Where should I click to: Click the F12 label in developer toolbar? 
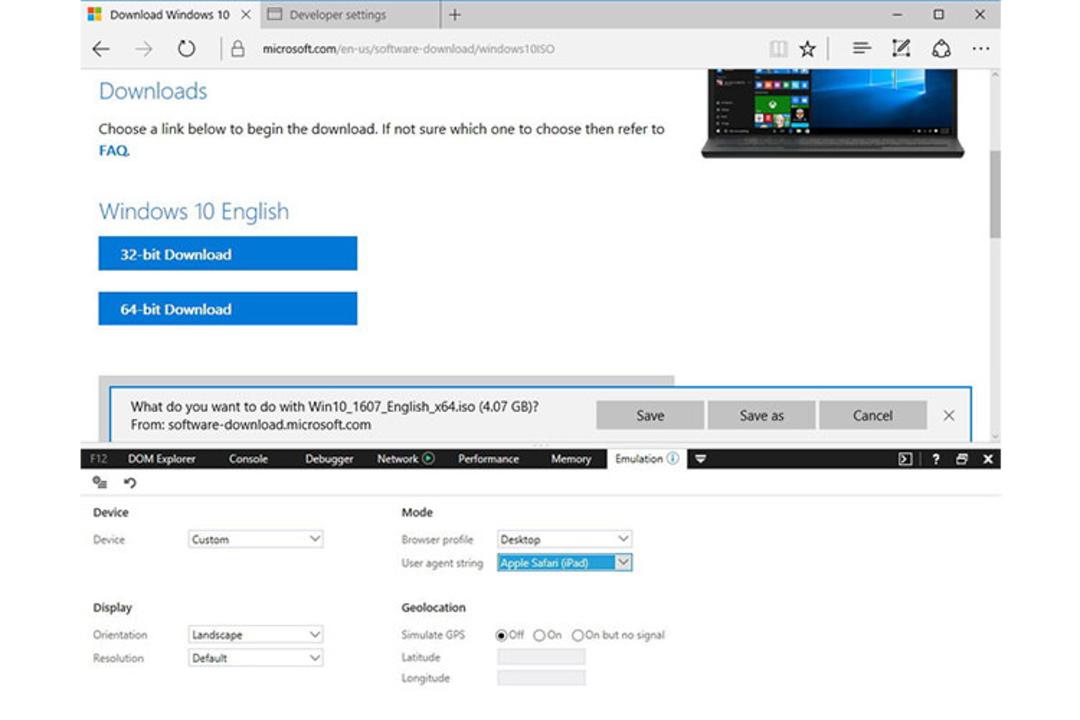[x=98, y=459]
